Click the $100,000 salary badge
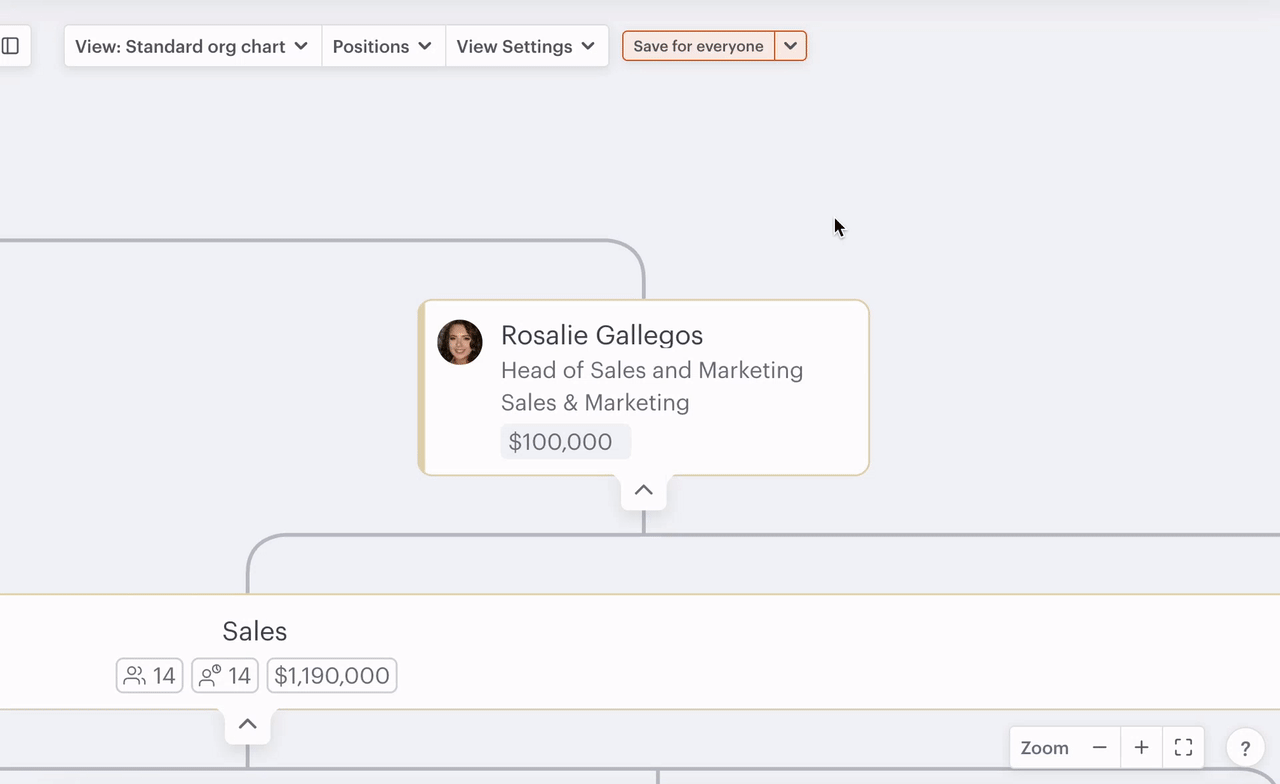 (565, 441)
